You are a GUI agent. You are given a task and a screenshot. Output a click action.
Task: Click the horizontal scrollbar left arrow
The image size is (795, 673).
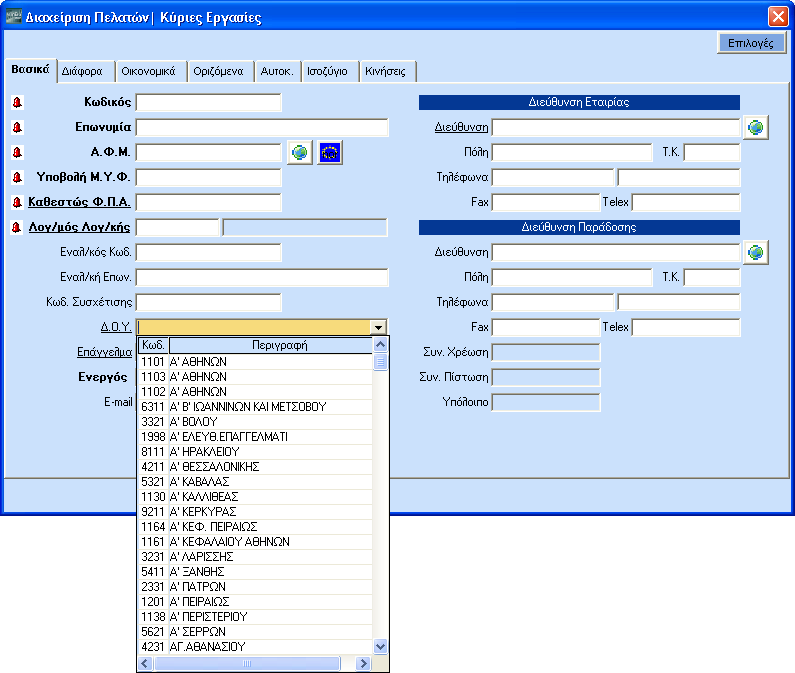(x=146, y=663)
